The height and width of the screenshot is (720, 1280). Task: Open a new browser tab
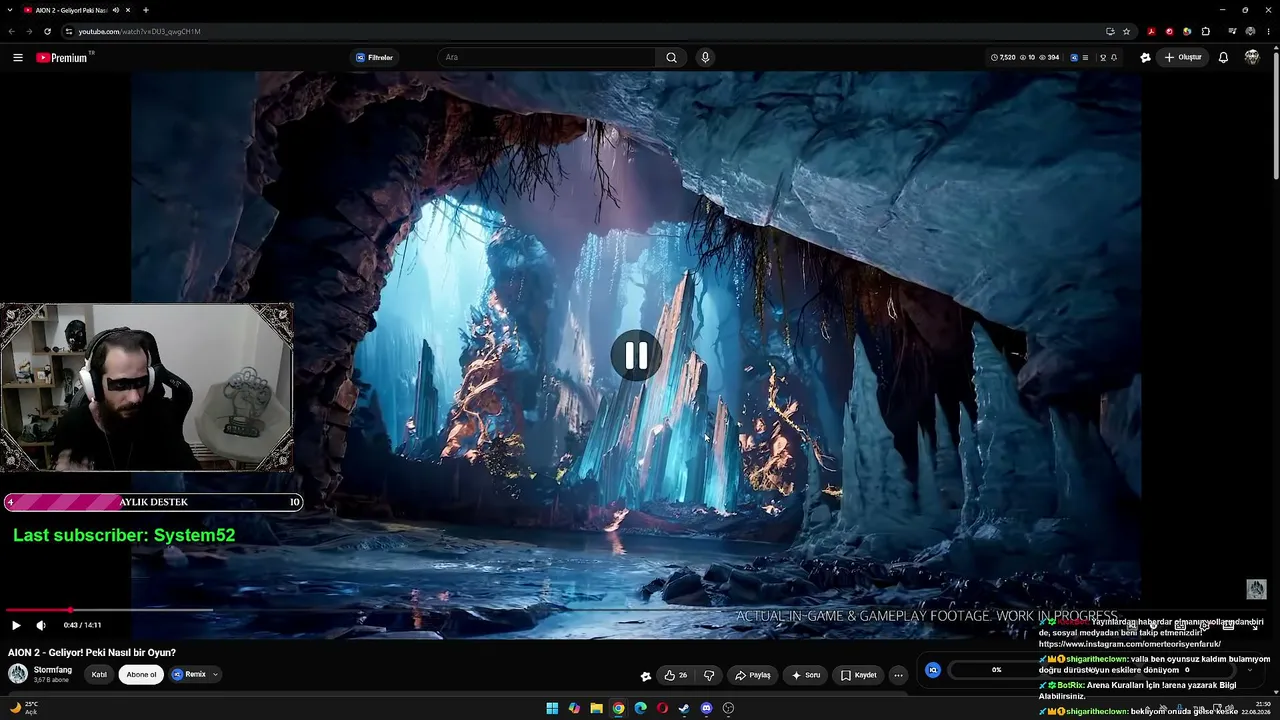(x=145, y=10)
